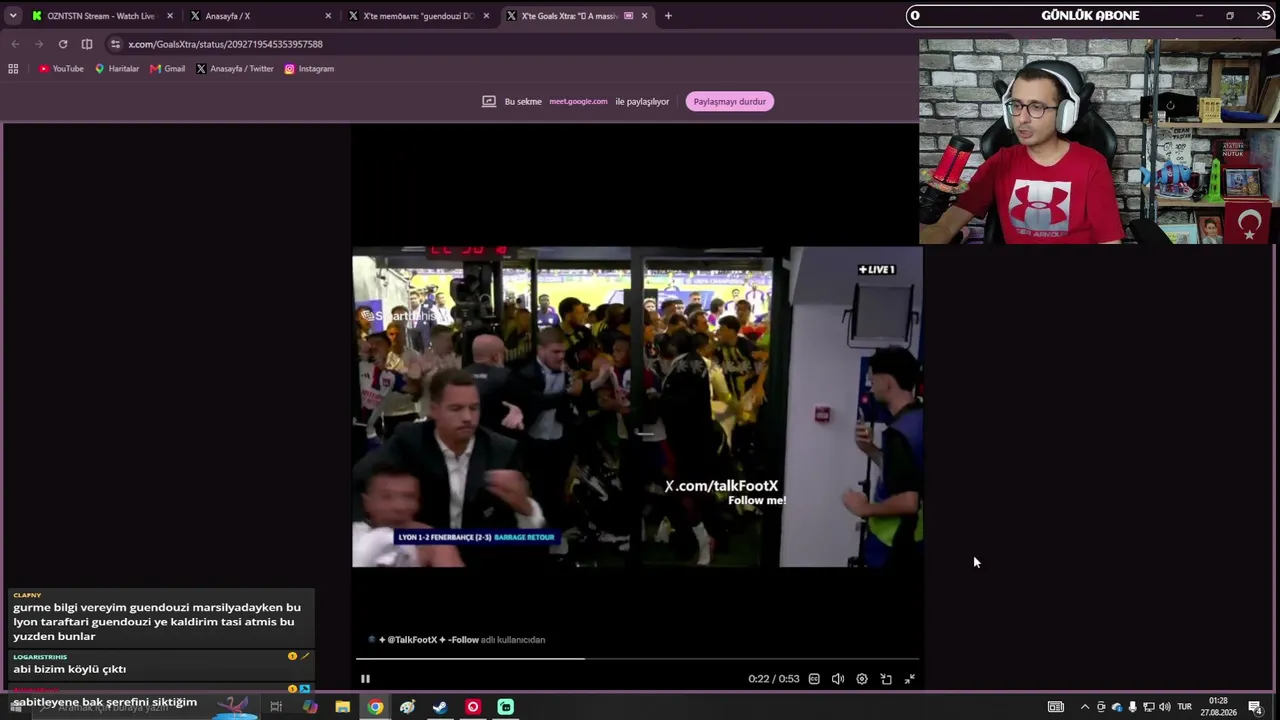Open the picture-in-picture icon in video controls

coord(886,679)
